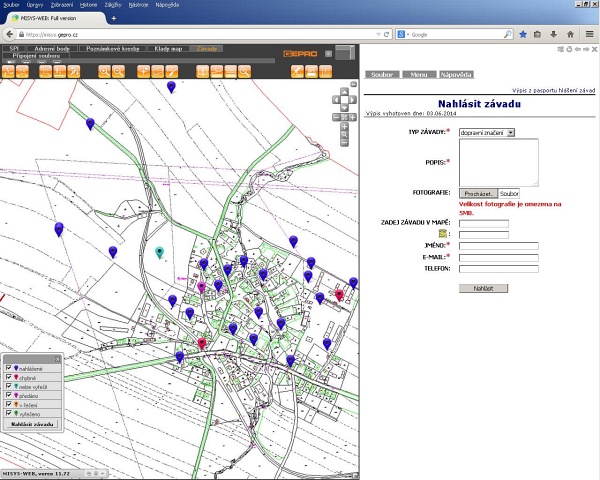Click into the 'Popis' description text area
Image resolution: width=600 pixels, height=480 pixels.
[499, 163]
